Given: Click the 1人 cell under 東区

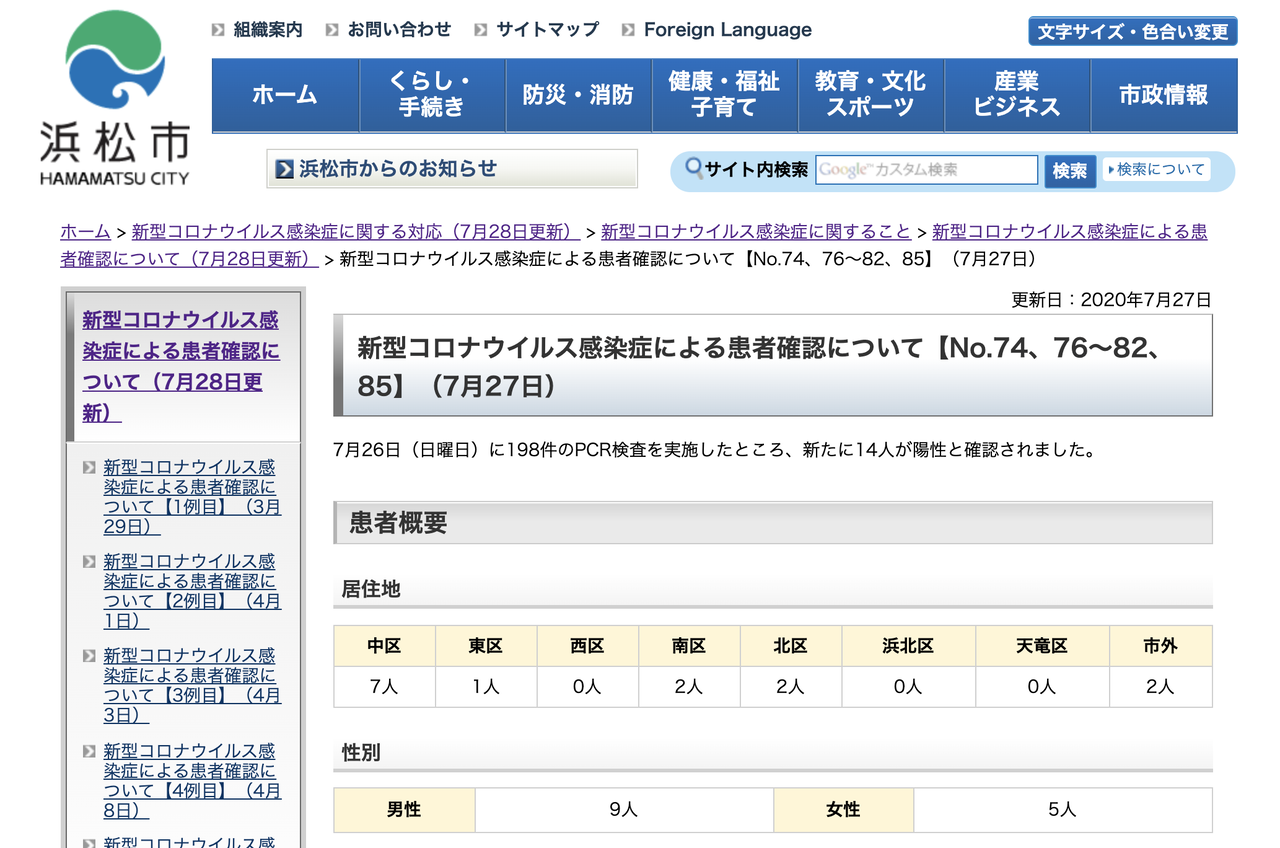Looking at the screenshot, I should pyautogui.click(x=486, y=687).
